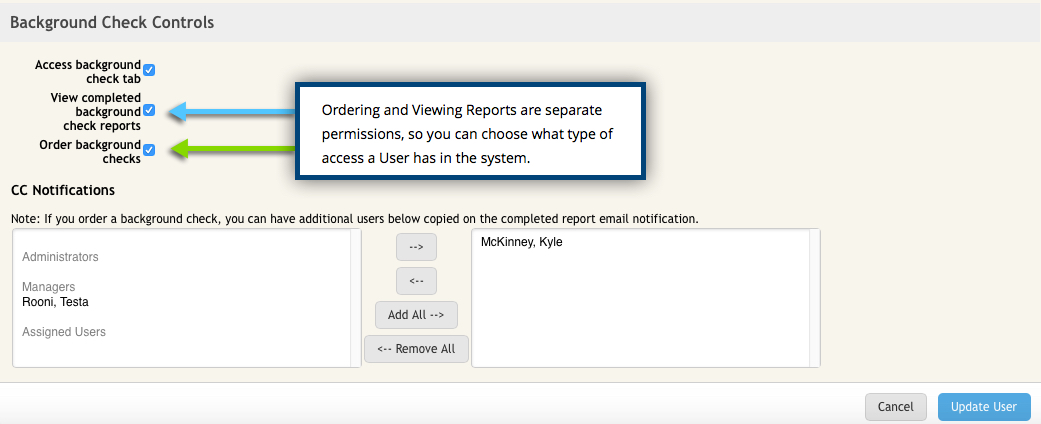The height and width of the screenshot is (424, 1041).
Task: Click the Background Check Controls section header
Action: [112, 21]
